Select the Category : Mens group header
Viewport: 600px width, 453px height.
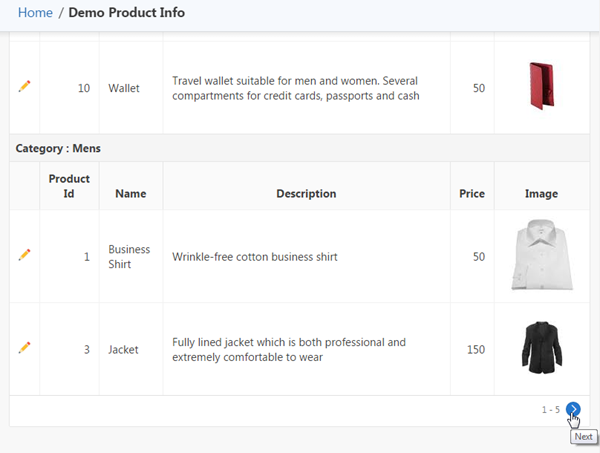tap(58, 148)
